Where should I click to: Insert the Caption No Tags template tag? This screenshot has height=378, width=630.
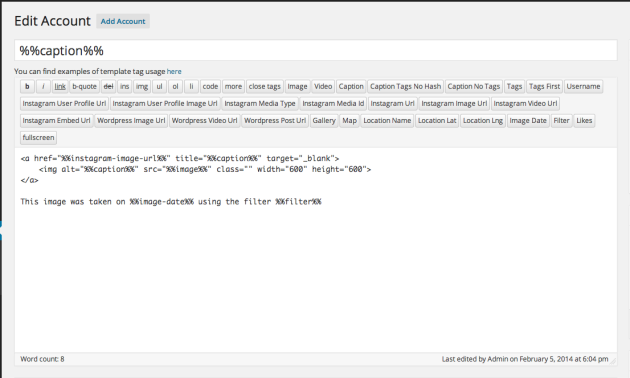[474, 86]
